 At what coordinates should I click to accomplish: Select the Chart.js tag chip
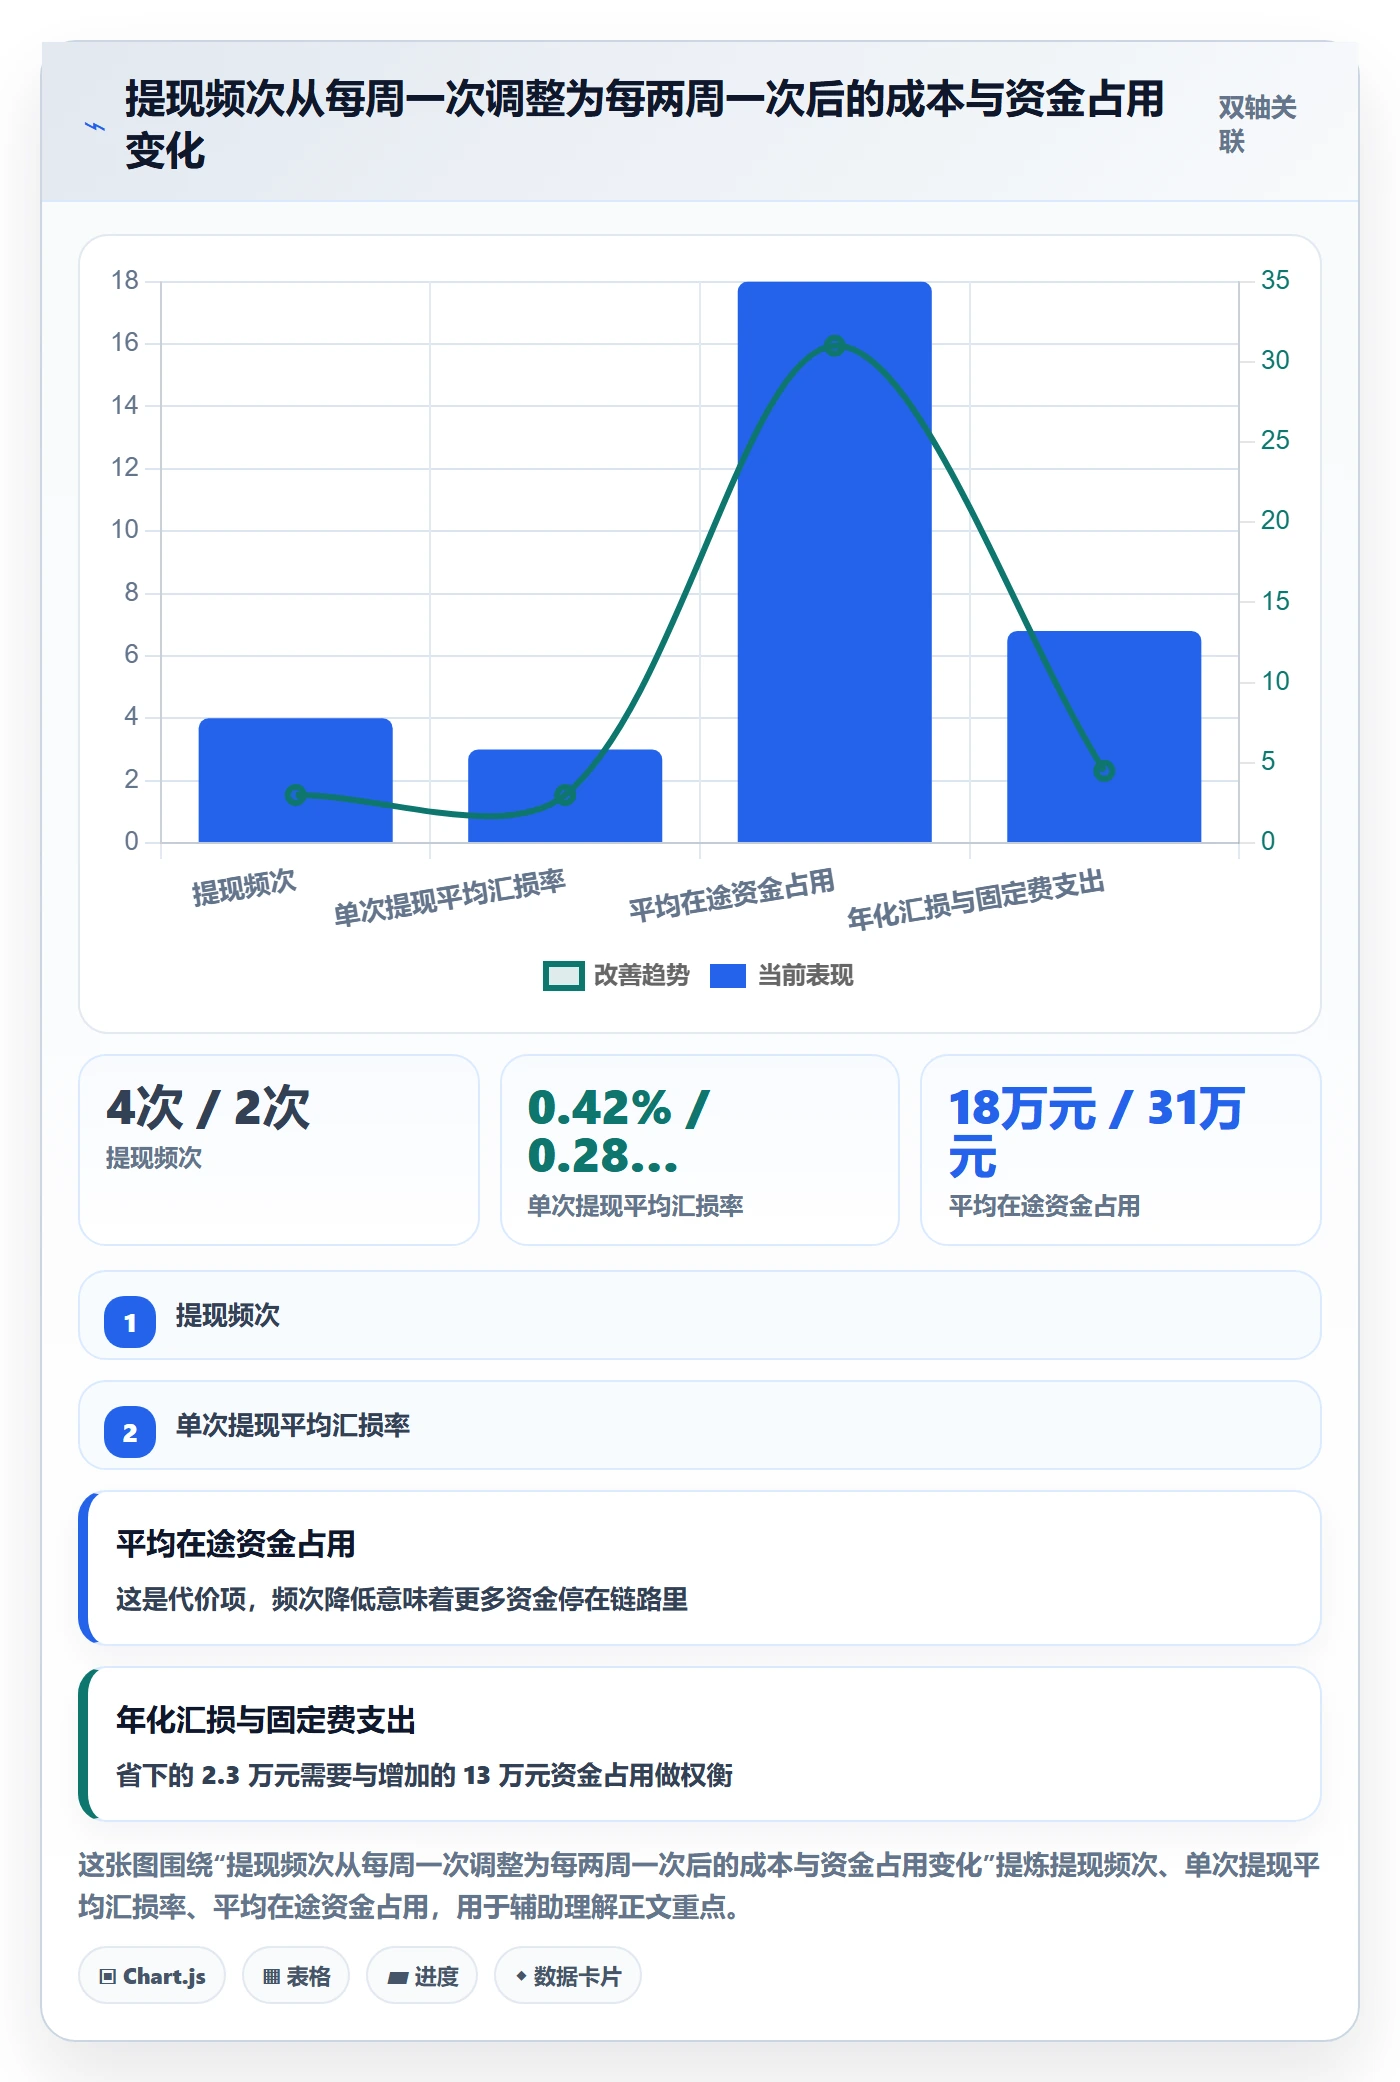pos(152,1975)
